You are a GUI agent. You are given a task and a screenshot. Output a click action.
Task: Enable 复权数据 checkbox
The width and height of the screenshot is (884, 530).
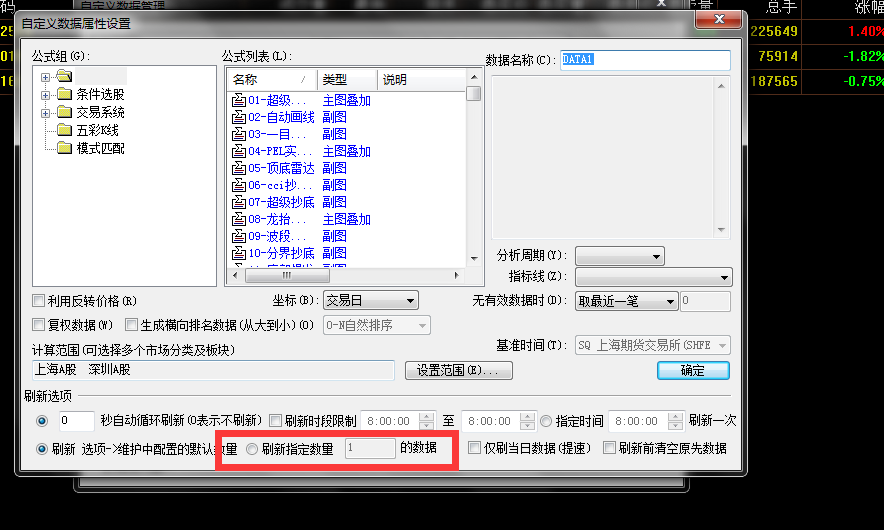[38, 325]
